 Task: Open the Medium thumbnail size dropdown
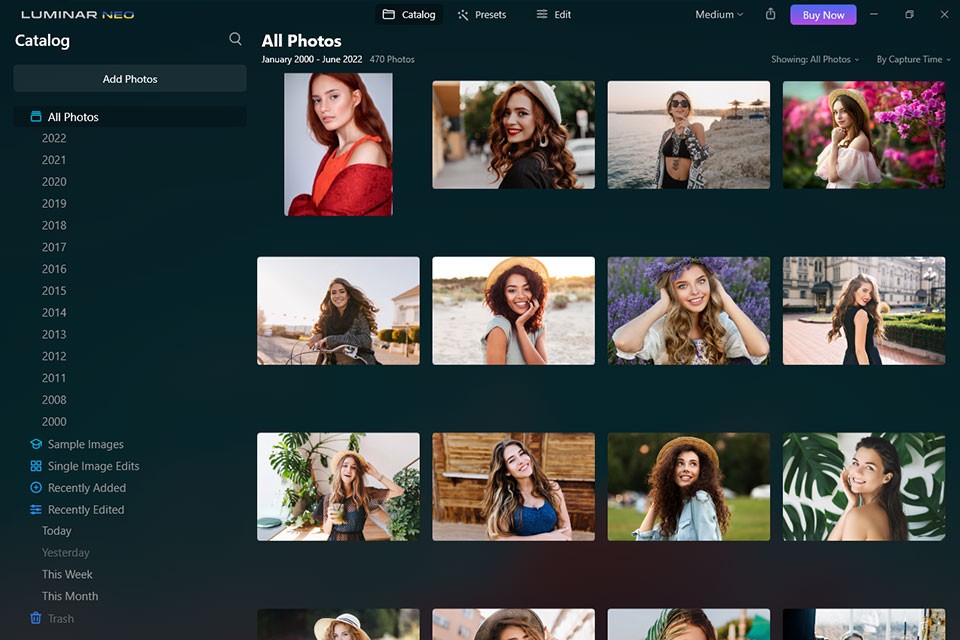pyautogui.click(x=719, y=14)
